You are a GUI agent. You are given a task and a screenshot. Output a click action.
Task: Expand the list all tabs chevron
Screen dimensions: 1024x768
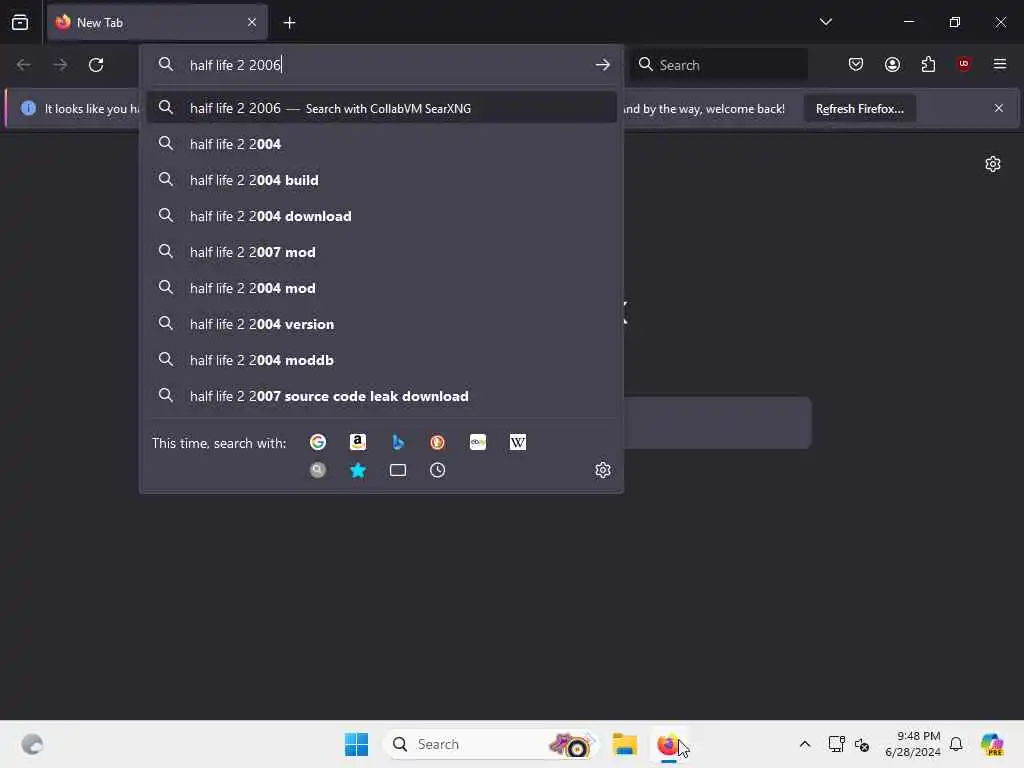(x=825, y=22)
